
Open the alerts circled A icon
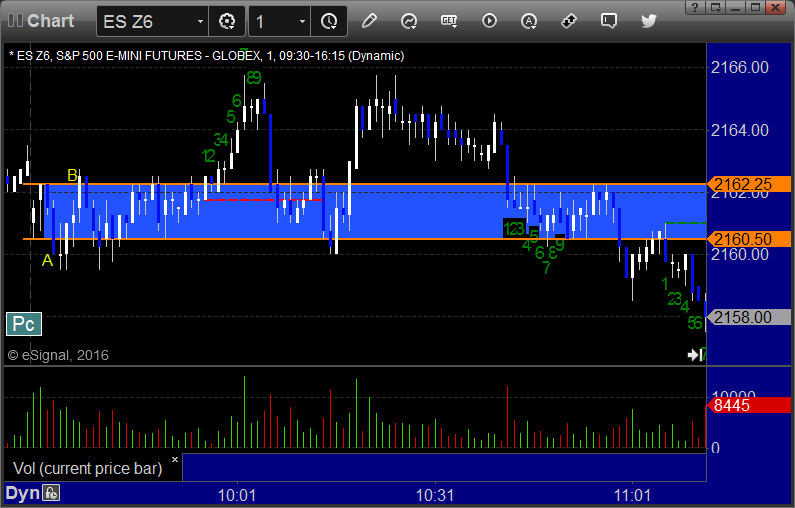coord(529,21)
